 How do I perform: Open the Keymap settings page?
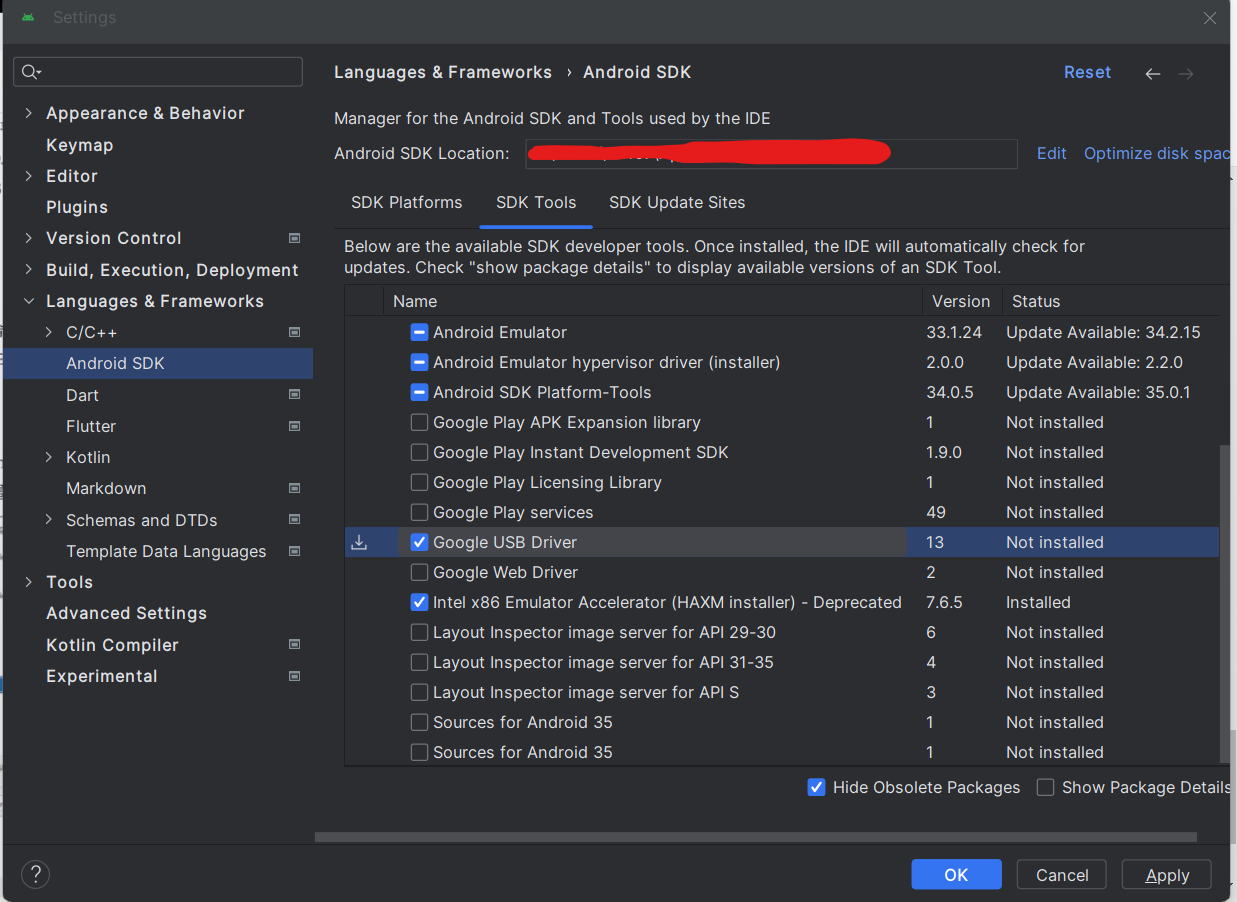80,145
